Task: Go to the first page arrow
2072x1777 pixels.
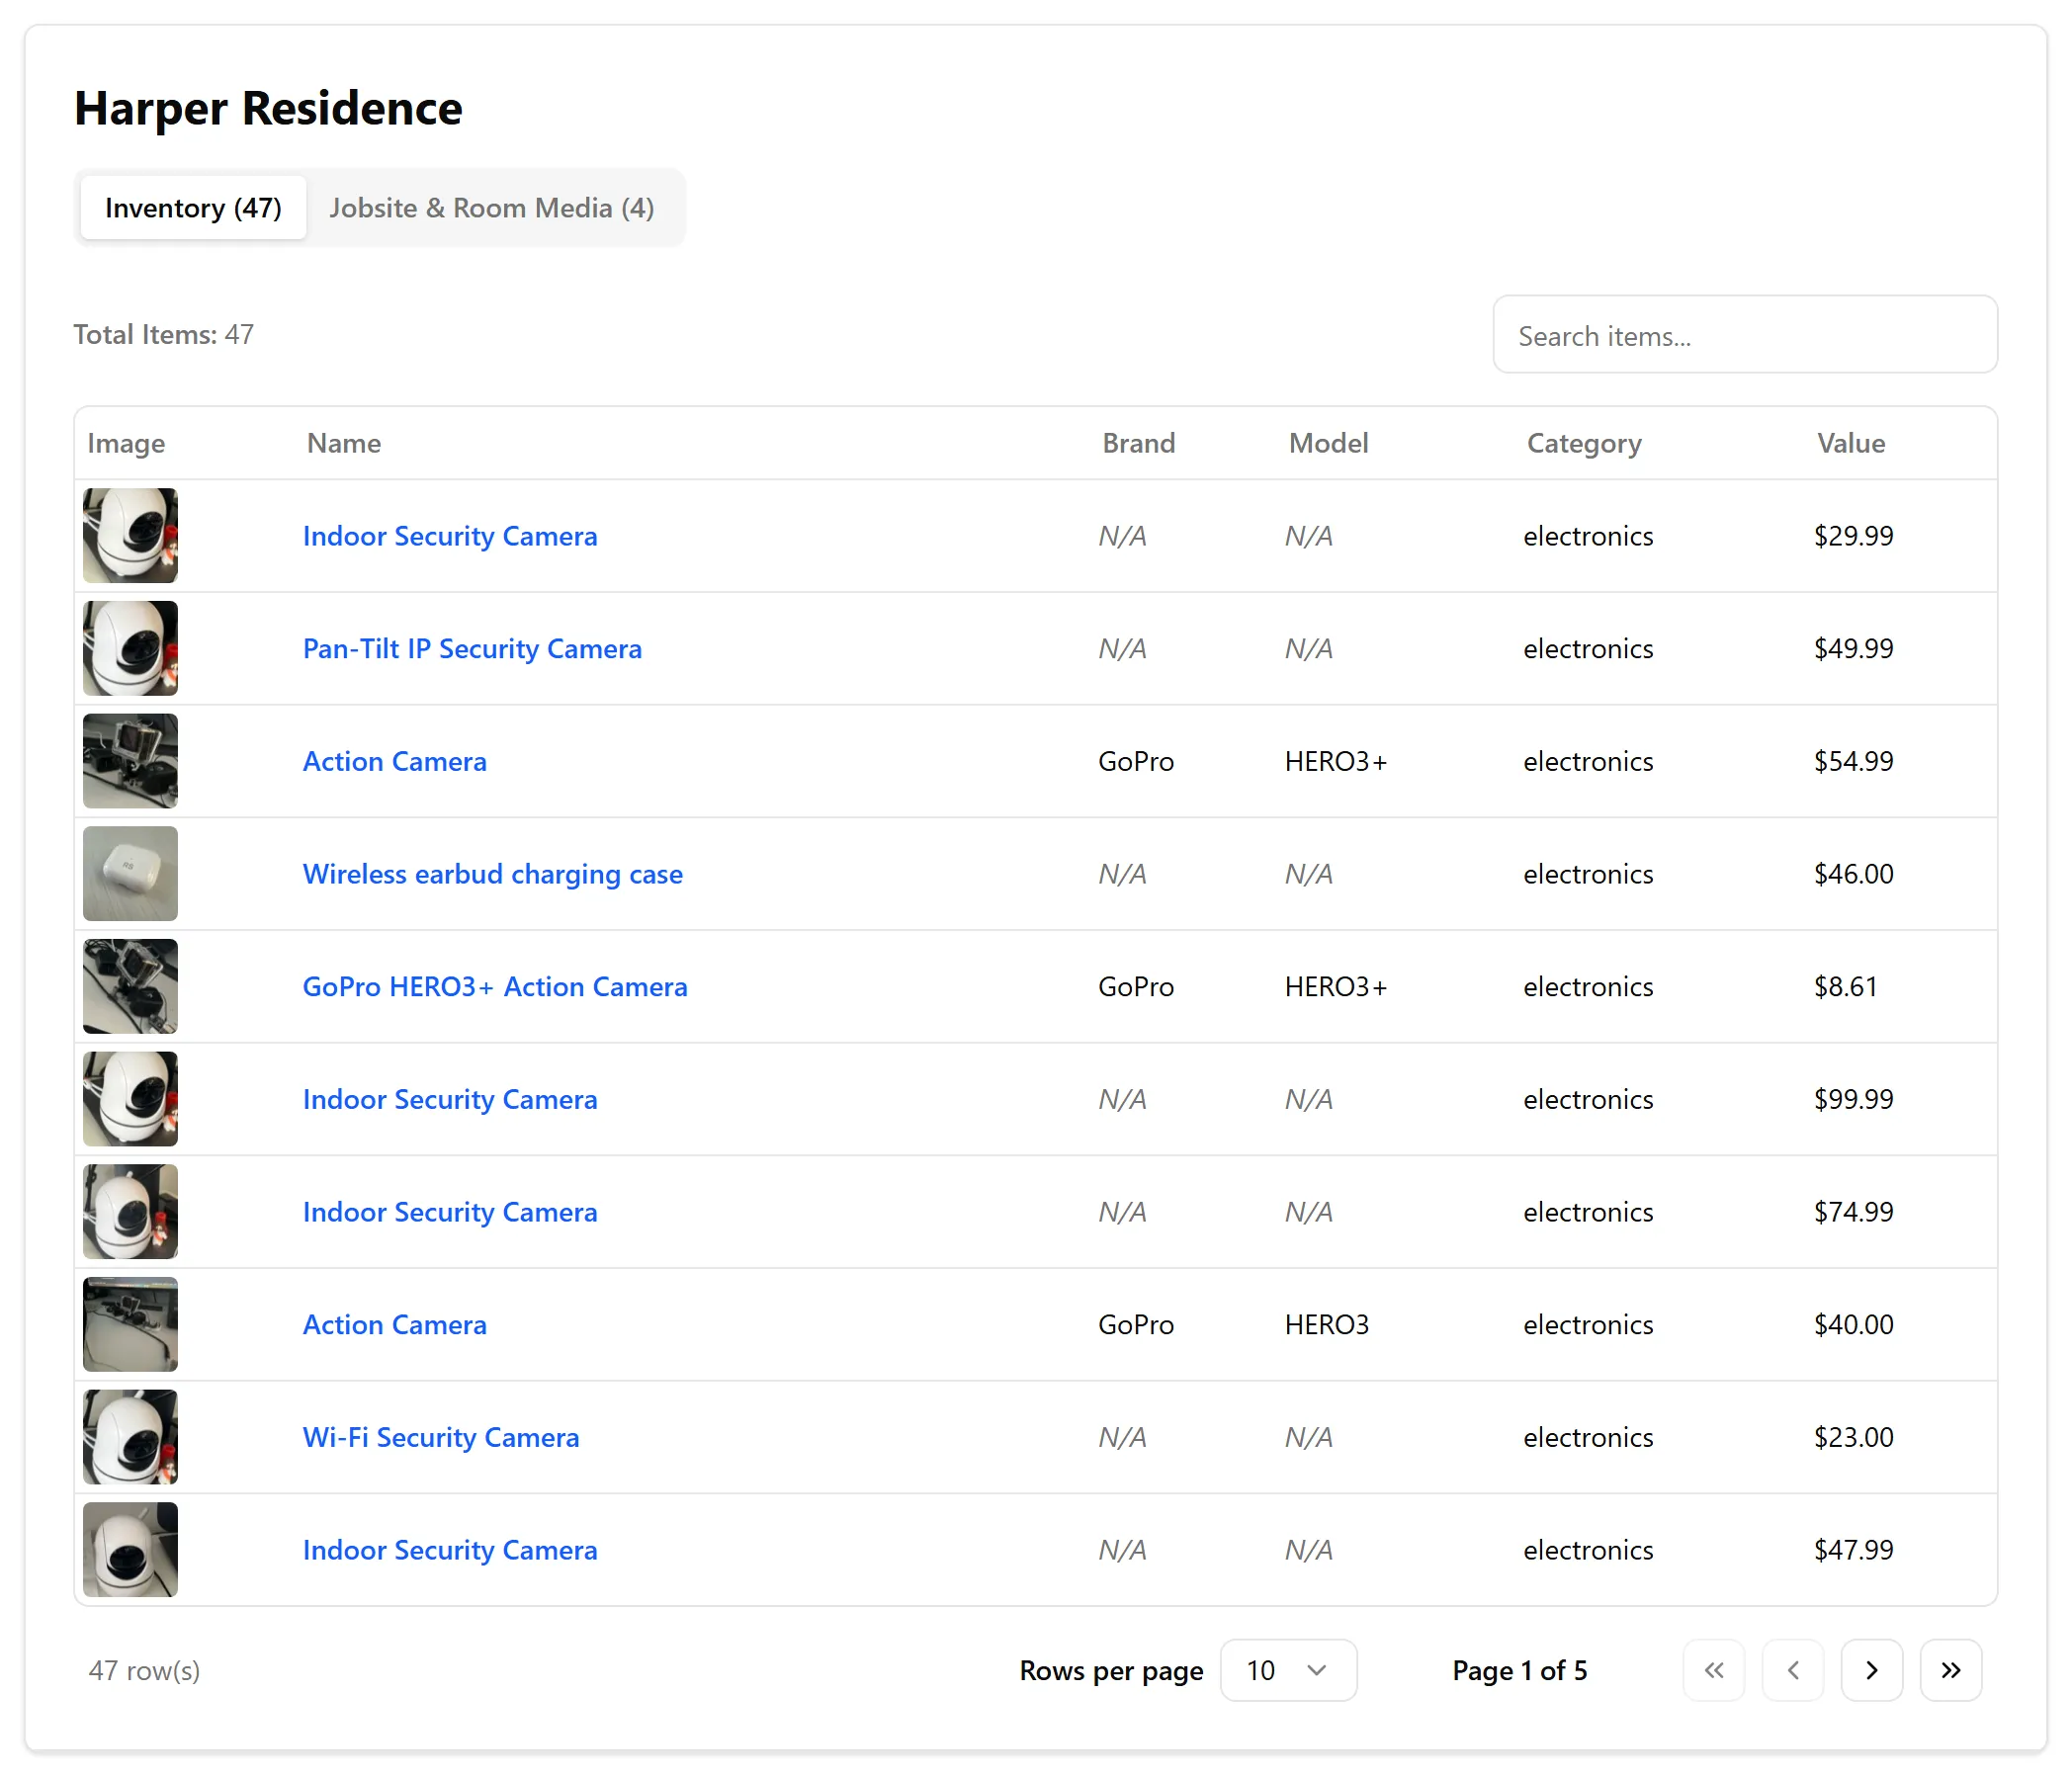Action: pyautogui.click(x=1713, y=1670)
